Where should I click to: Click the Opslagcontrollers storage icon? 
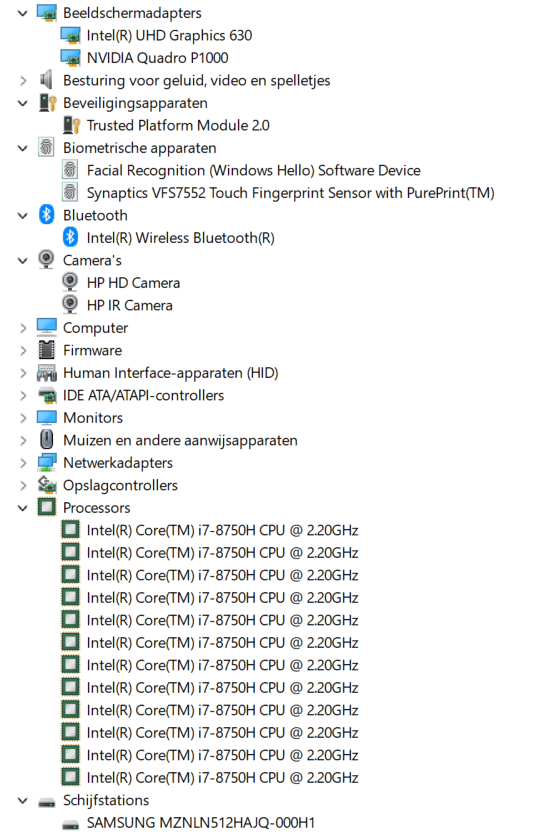pos(47,484)
